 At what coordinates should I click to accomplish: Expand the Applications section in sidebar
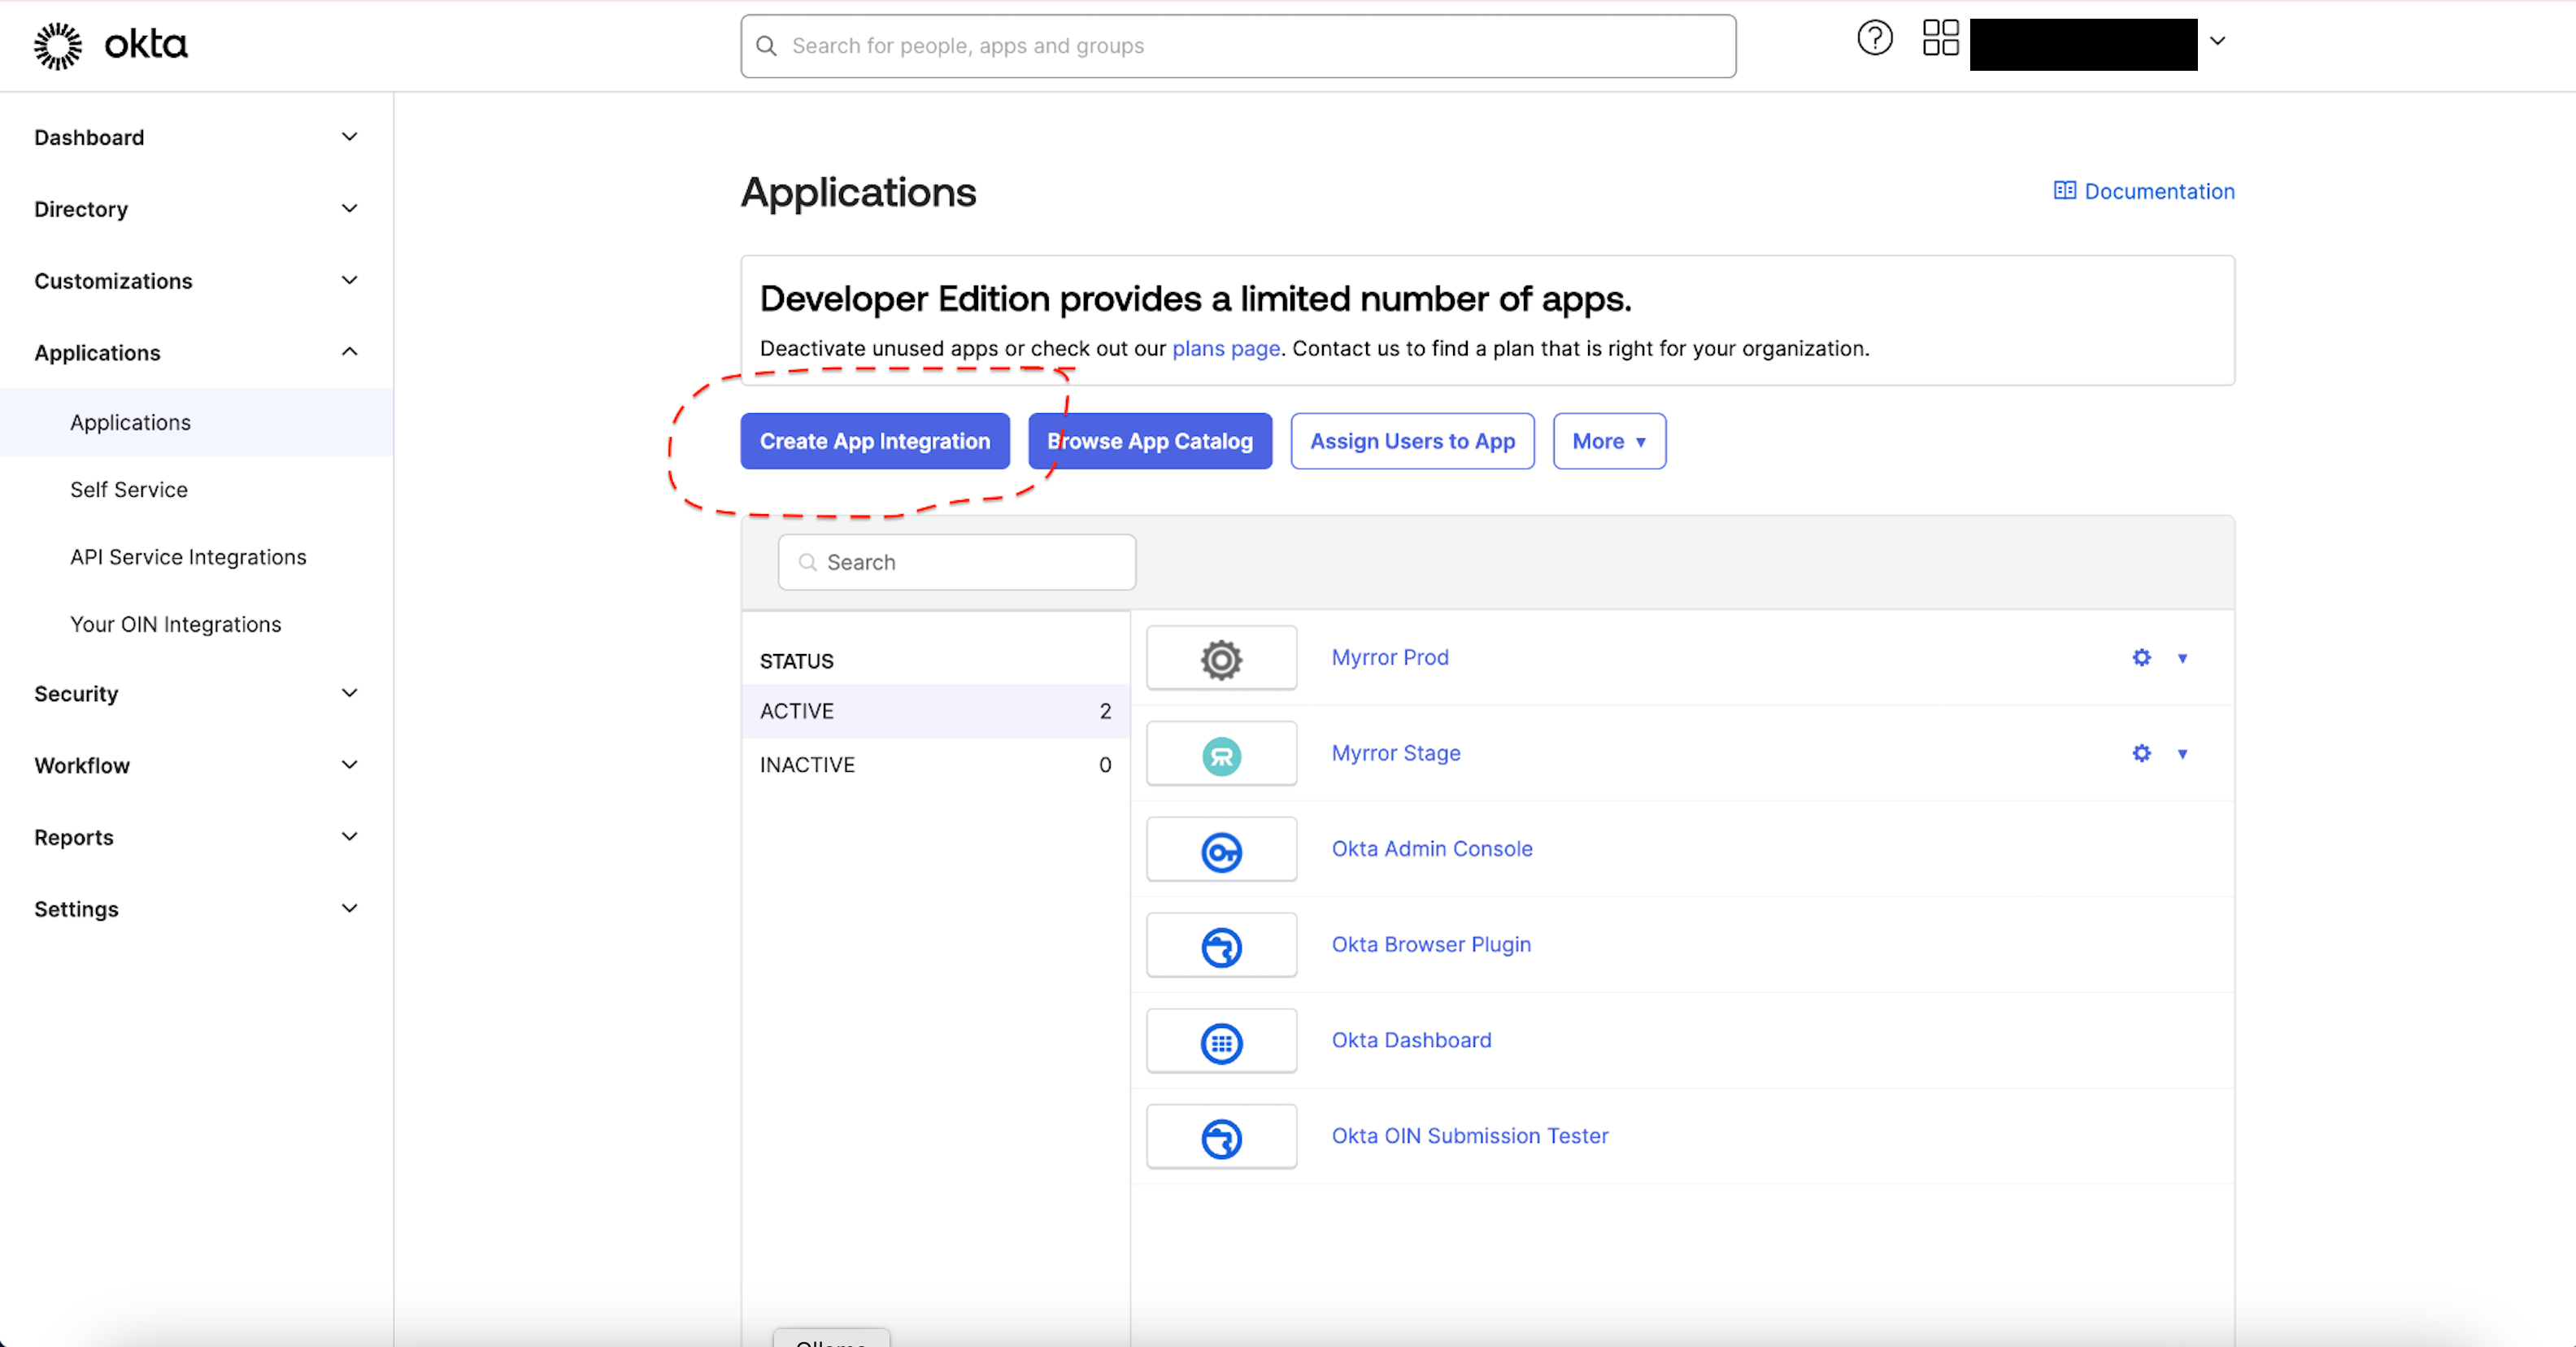(x=351, y=353)
